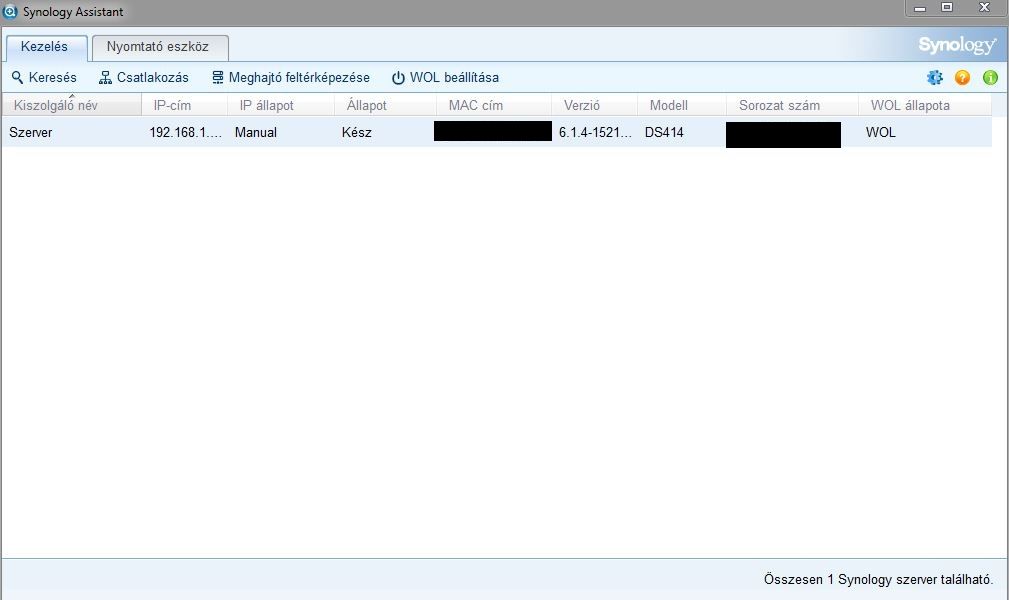Switch to the Kezelés tab
Viewport: 1009px width, 600px height.
(x=46, y=48)
